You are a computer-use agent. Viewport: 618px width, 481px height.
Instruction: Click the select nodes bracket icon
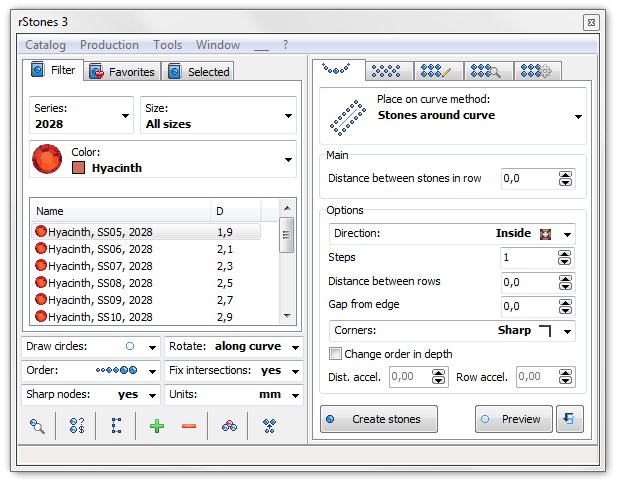point(116,426)
